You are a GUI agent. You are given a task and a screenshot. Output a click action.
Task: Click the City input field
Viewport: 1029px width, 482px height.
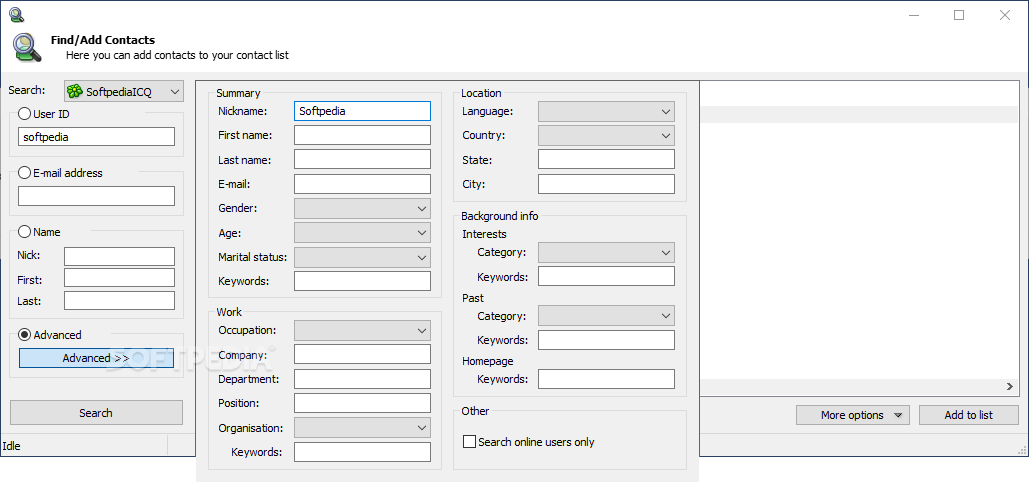coord(606,184)
